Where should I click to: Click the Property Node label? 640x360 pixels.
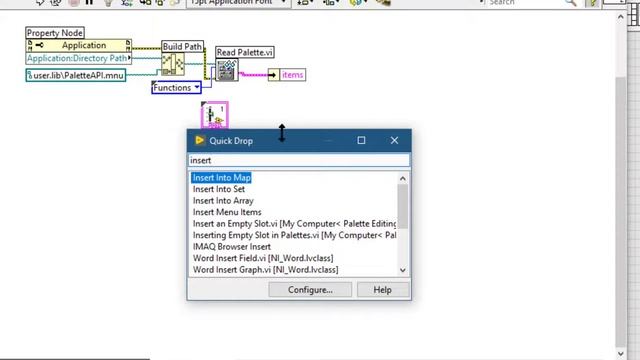coord(55,33)
